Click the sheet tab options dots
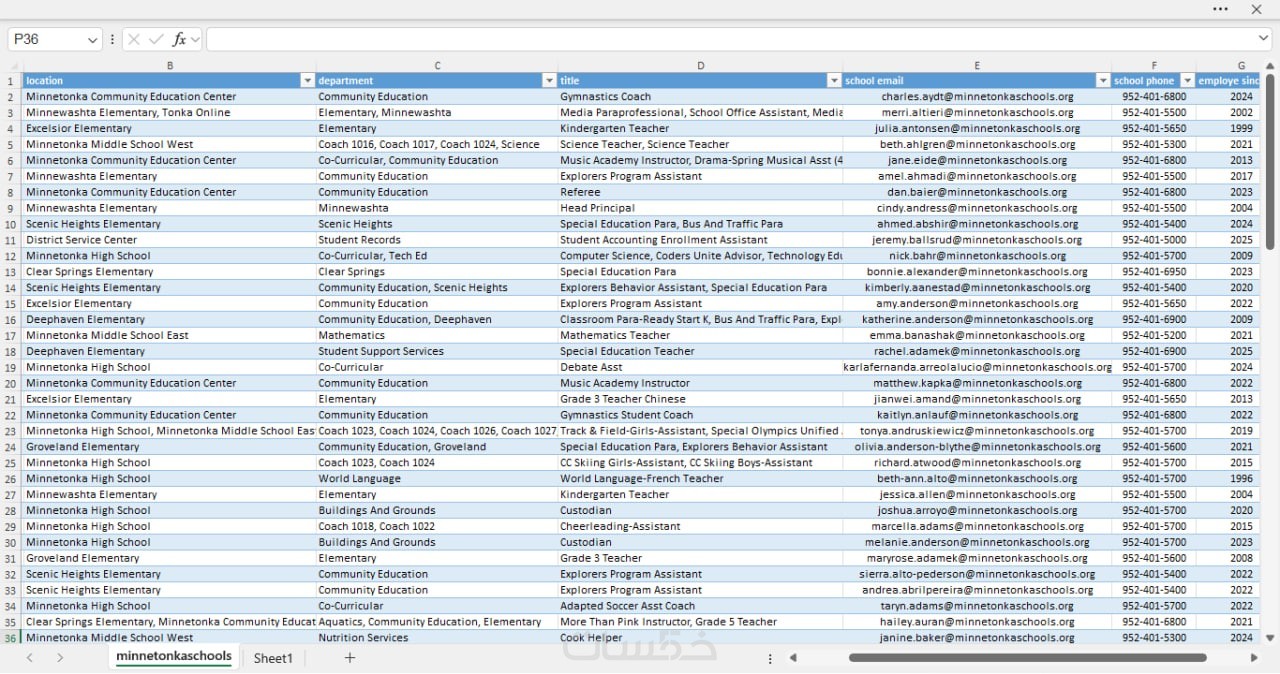 770,658
